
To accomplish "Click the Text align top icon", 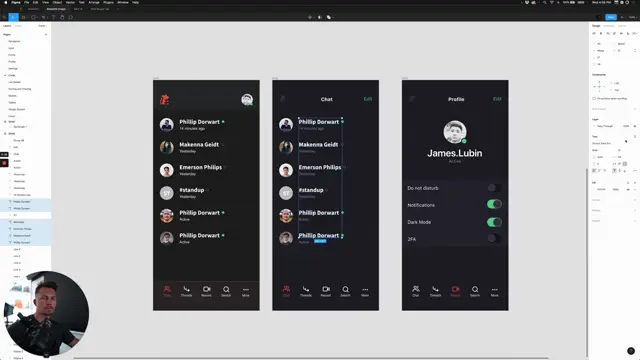I will pos(614,171).
